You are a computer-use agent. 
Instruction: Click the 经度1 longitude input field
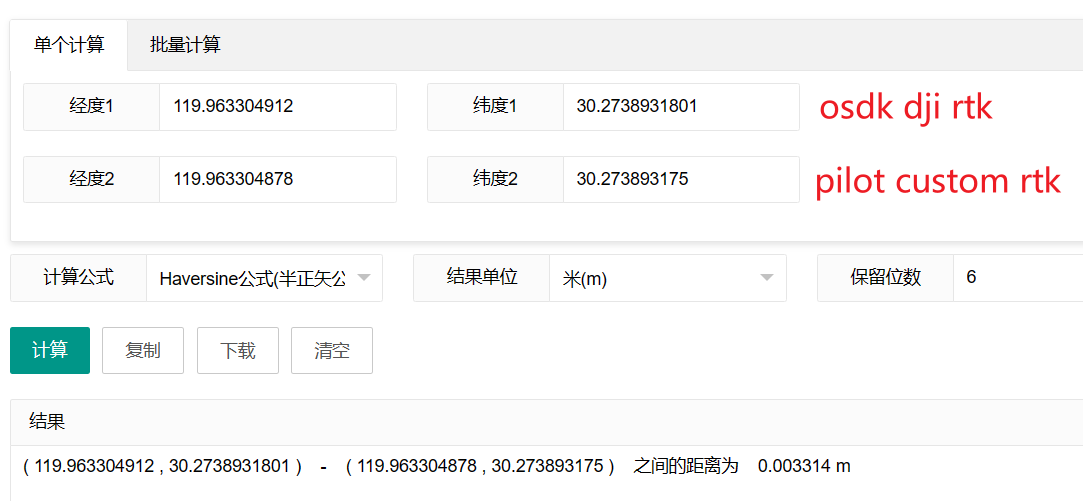[x=277, y=106]
